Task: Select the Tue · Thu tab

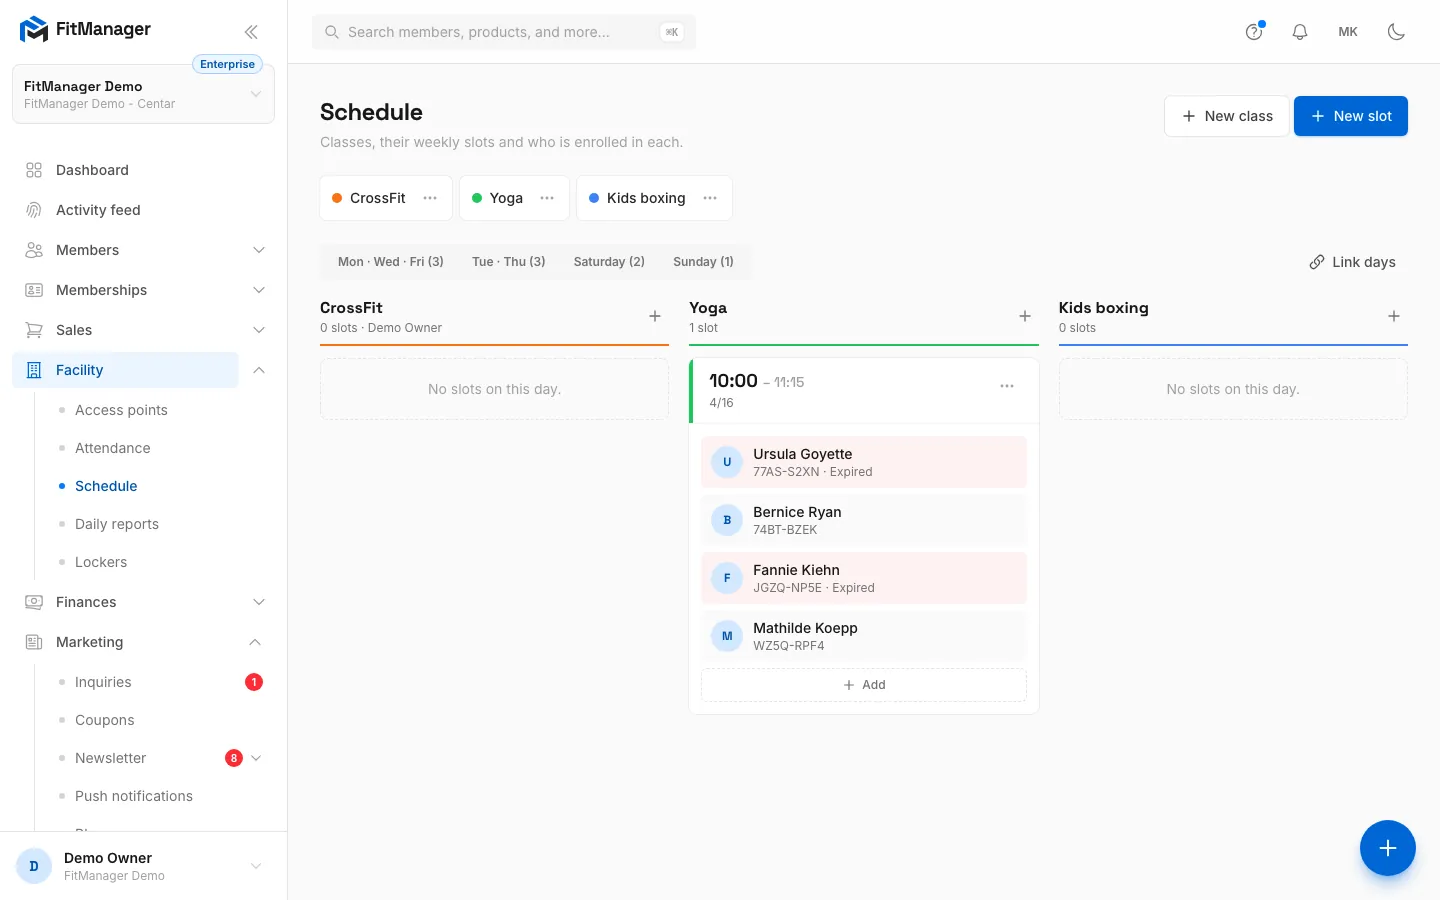Action: pyautogui.click(x=509, y=262)
